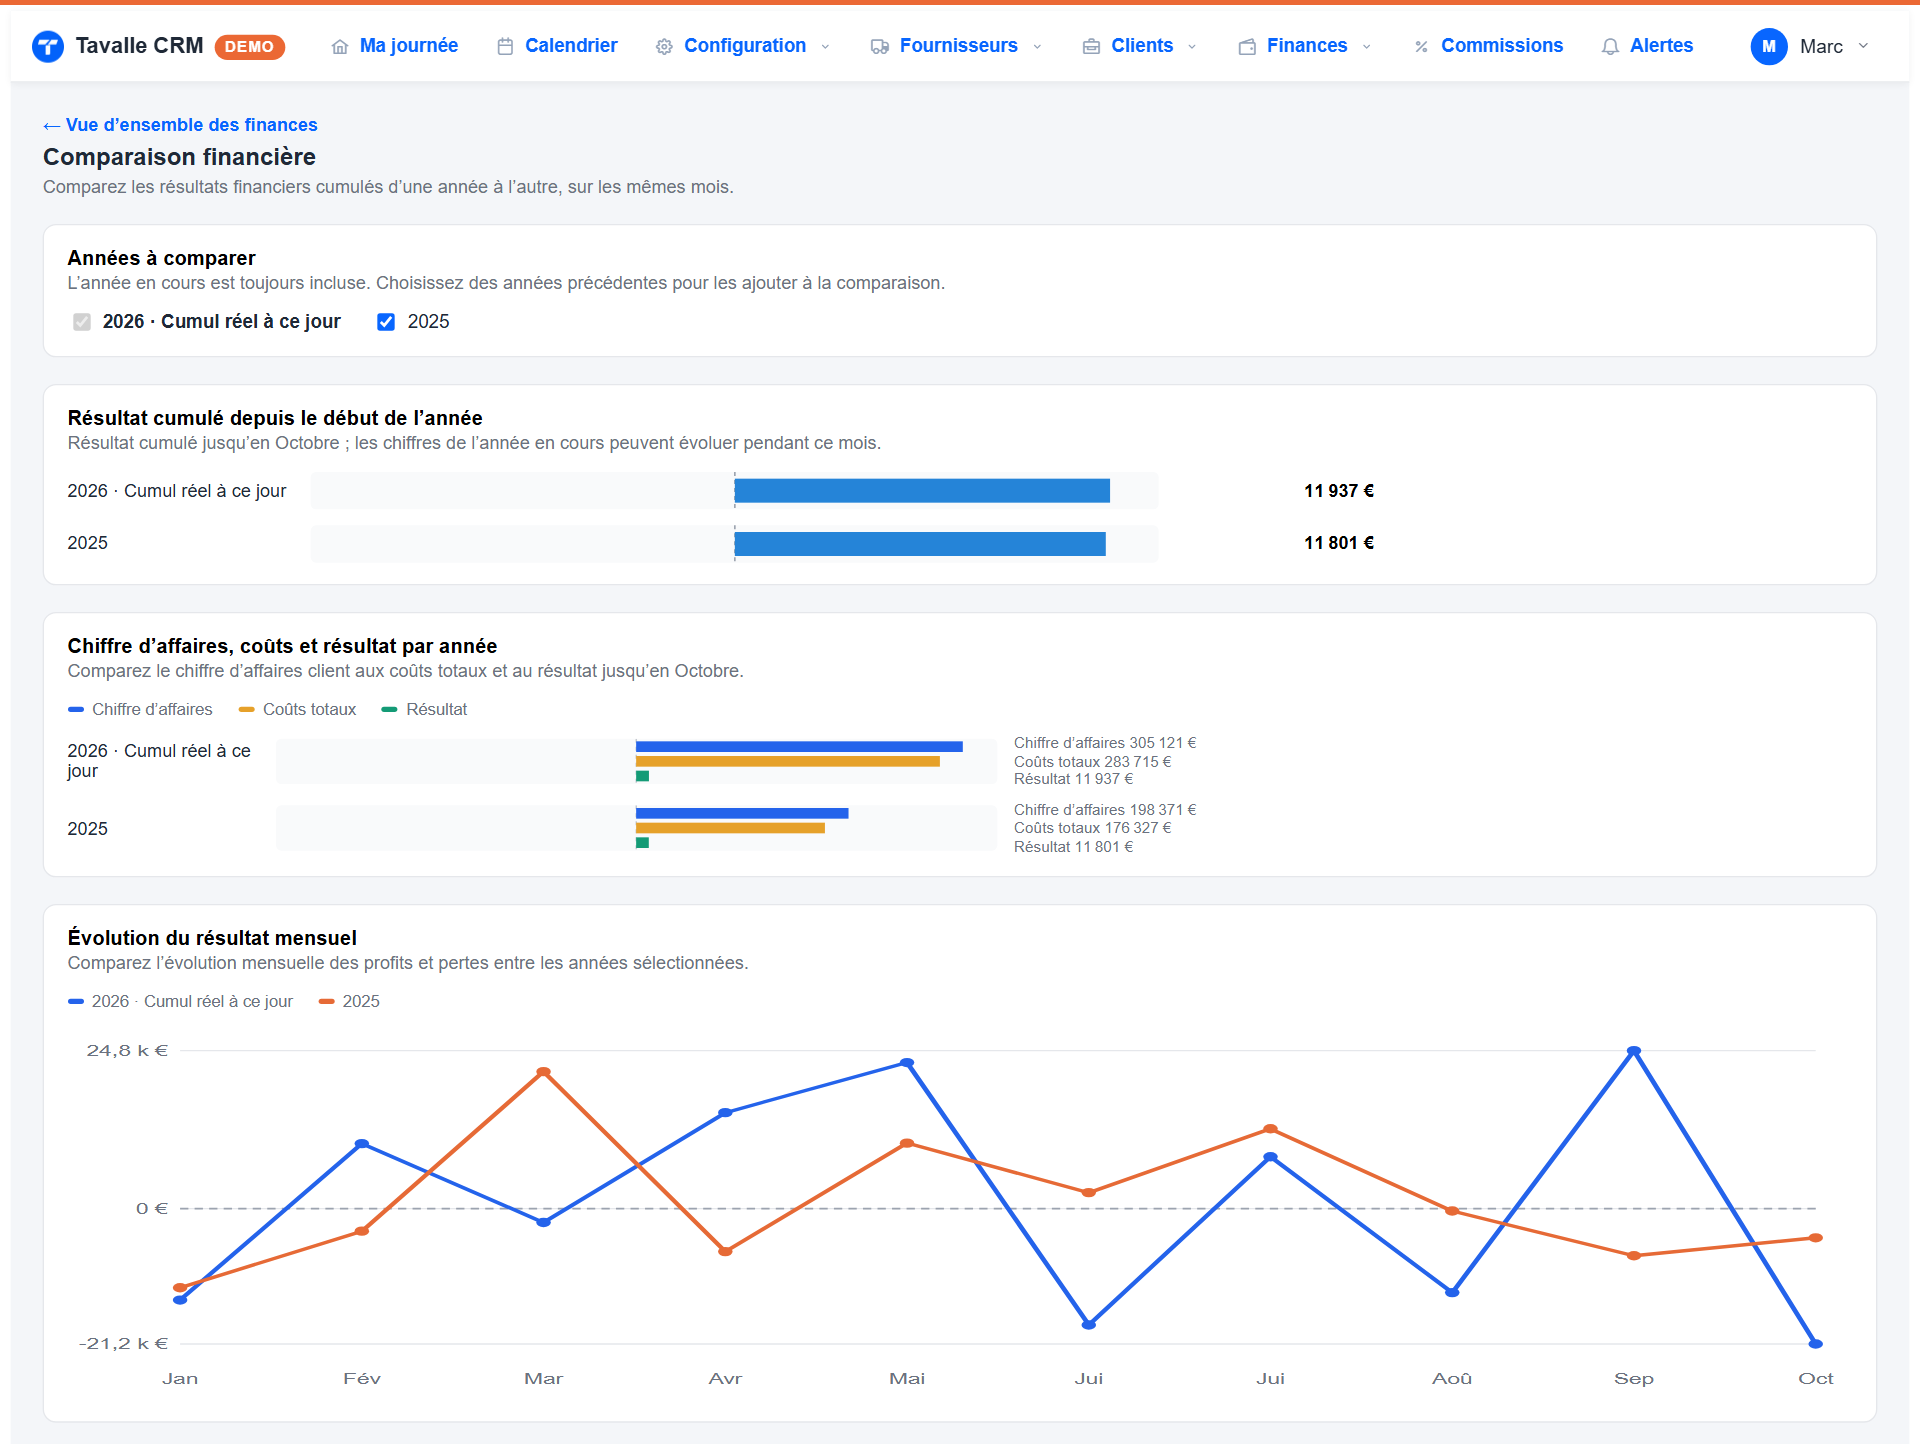Return to Vue d'ensemble des finances

coord(180,125)
